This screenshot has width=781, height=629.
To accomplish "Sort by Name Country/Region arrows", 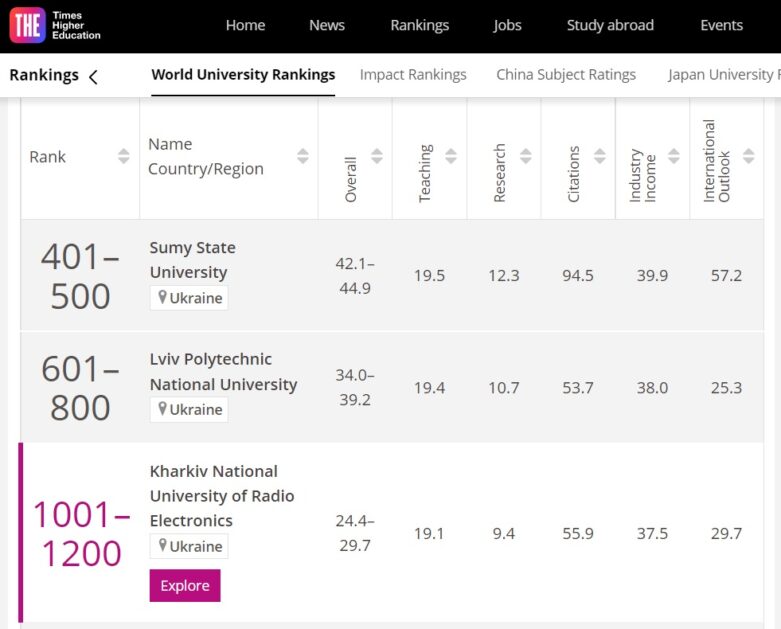I will pos(303,156).
